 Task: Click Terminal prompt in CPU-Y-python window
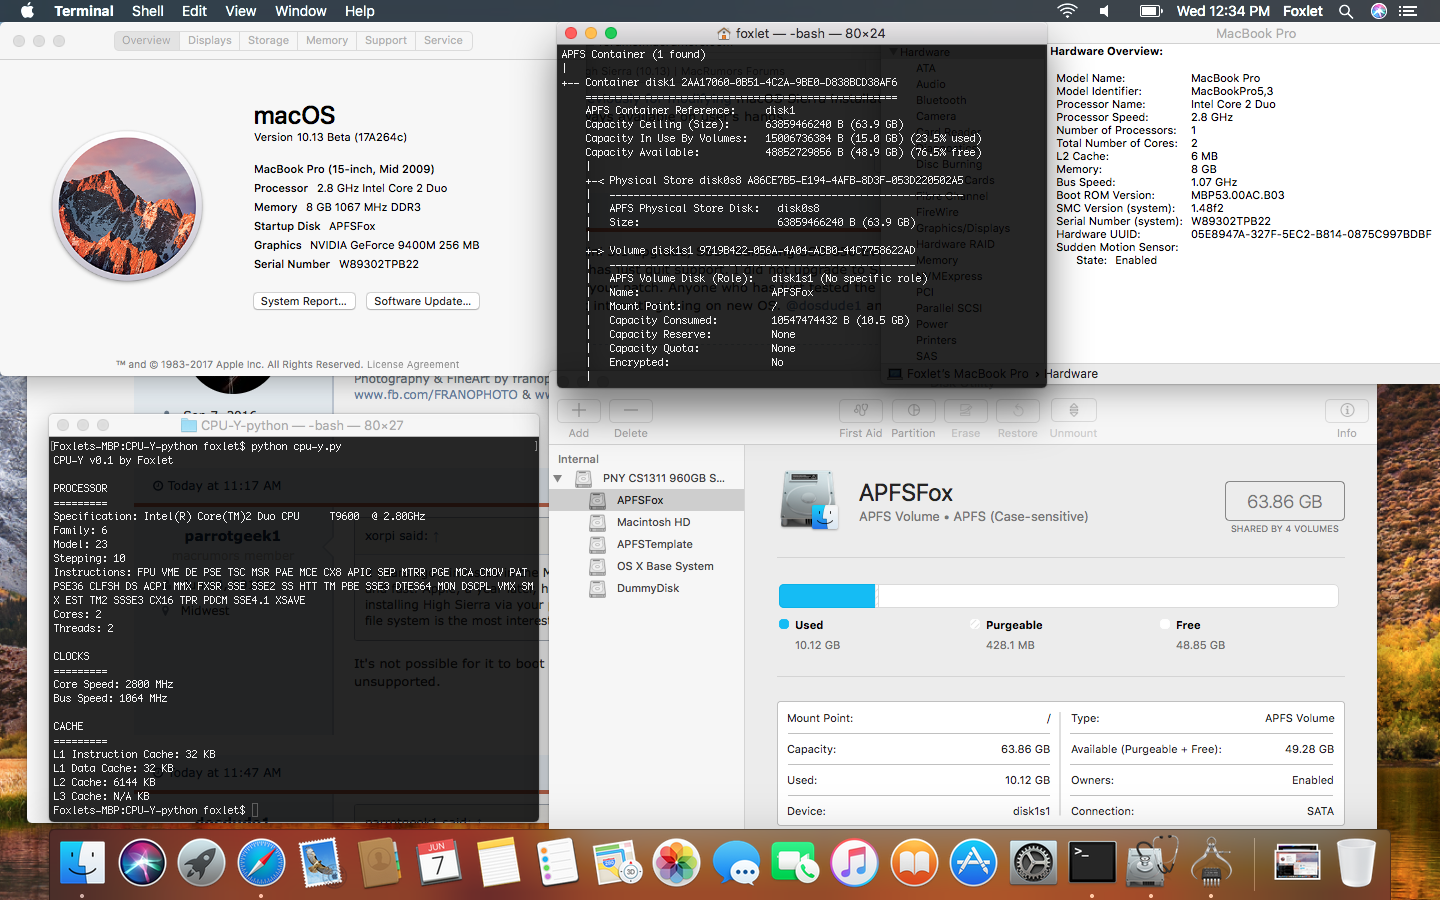coord(155,810)
